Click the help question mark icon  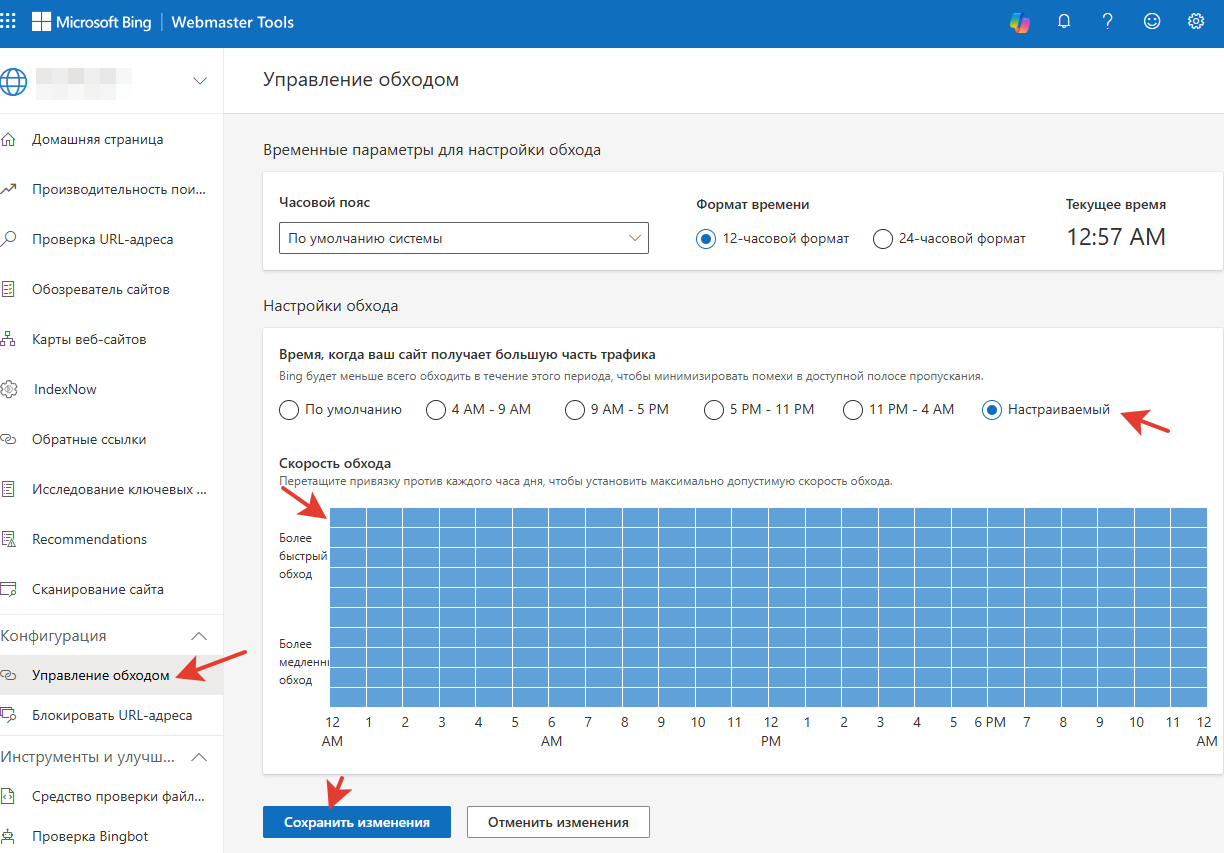click(x=1108, y=22)
